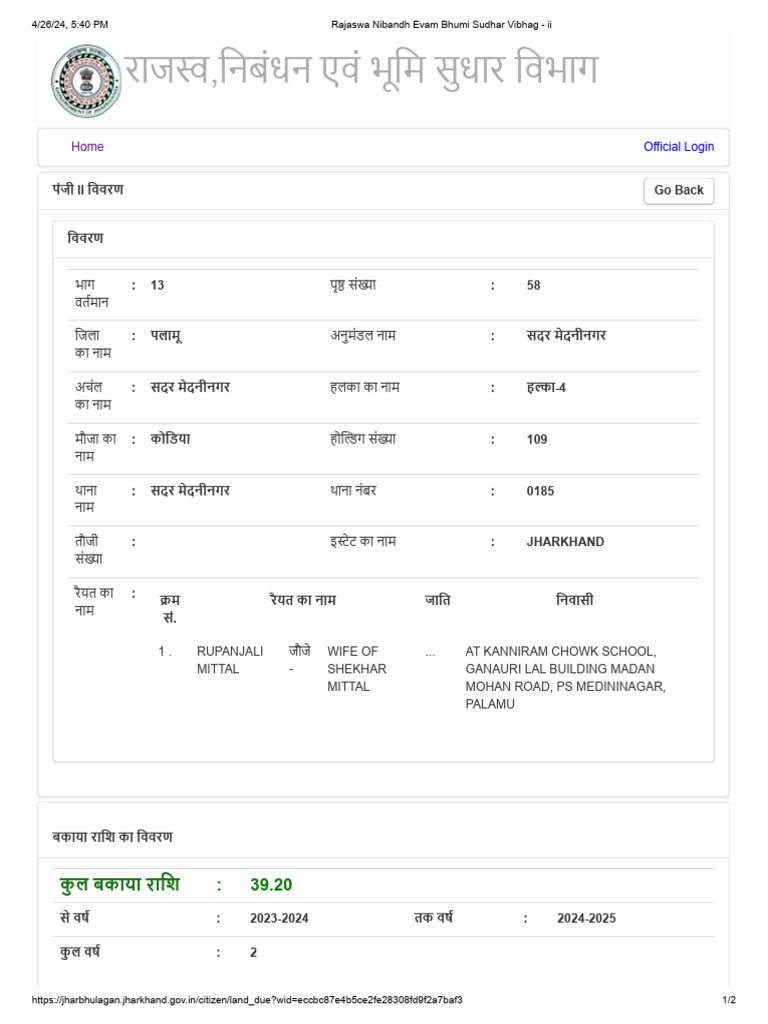Click the Jharkhand government emblem logo
Viewport: 768px width, 1024px height.
point(85,82)
